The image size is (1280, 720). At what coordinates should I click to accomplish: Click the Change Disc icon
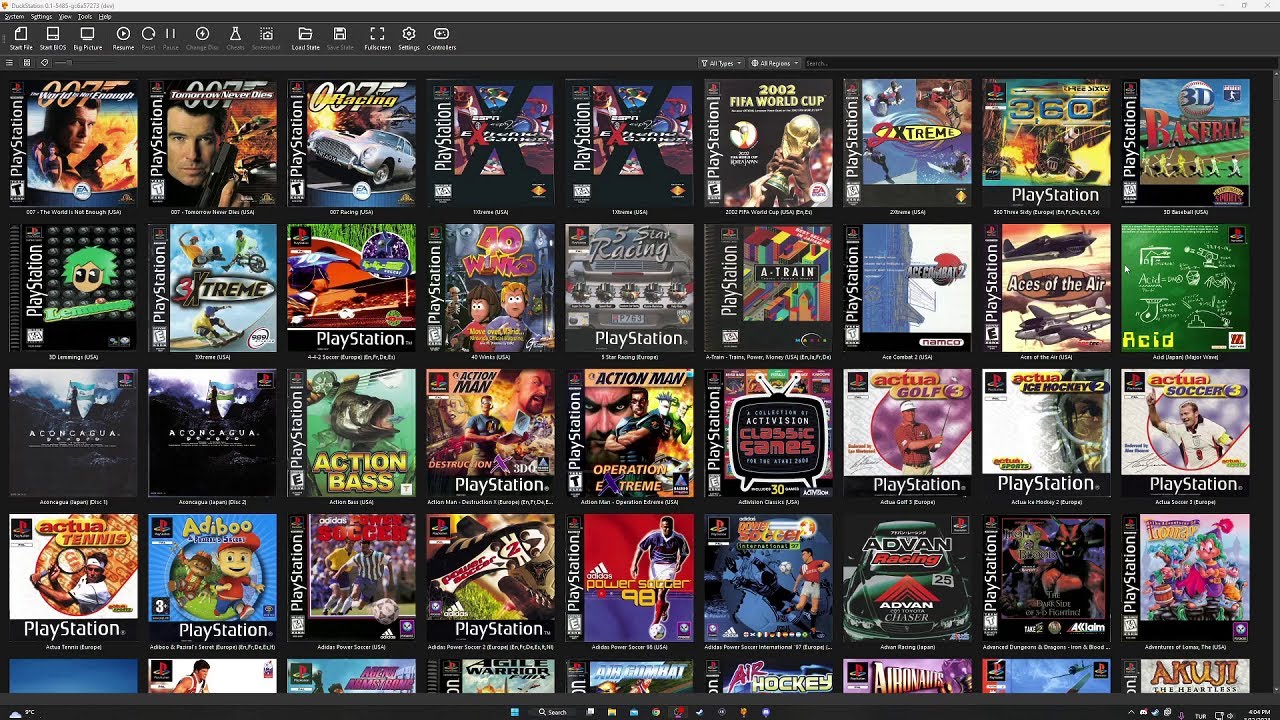(x=202, y=38)
